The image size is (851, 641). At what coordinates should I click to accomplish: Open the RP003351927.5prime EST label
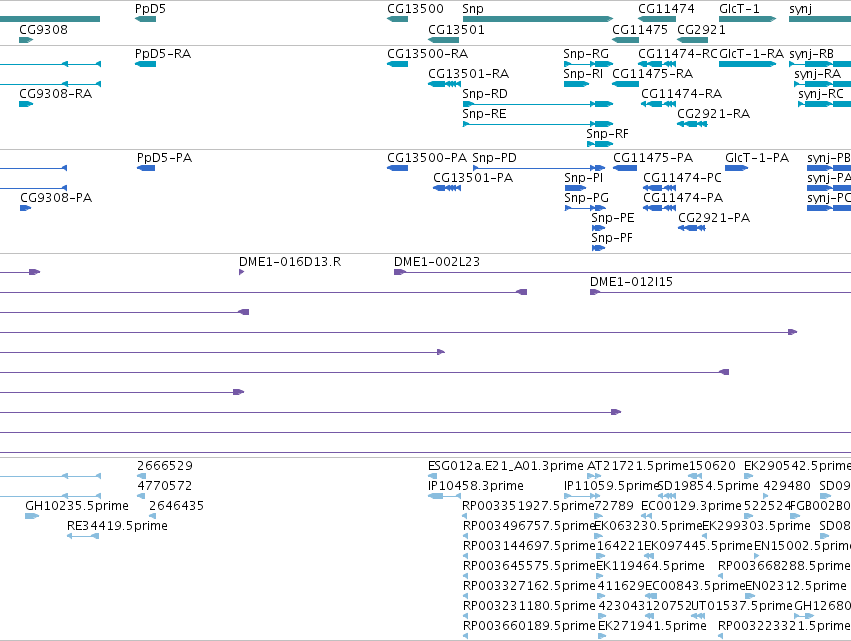point(528,506)
